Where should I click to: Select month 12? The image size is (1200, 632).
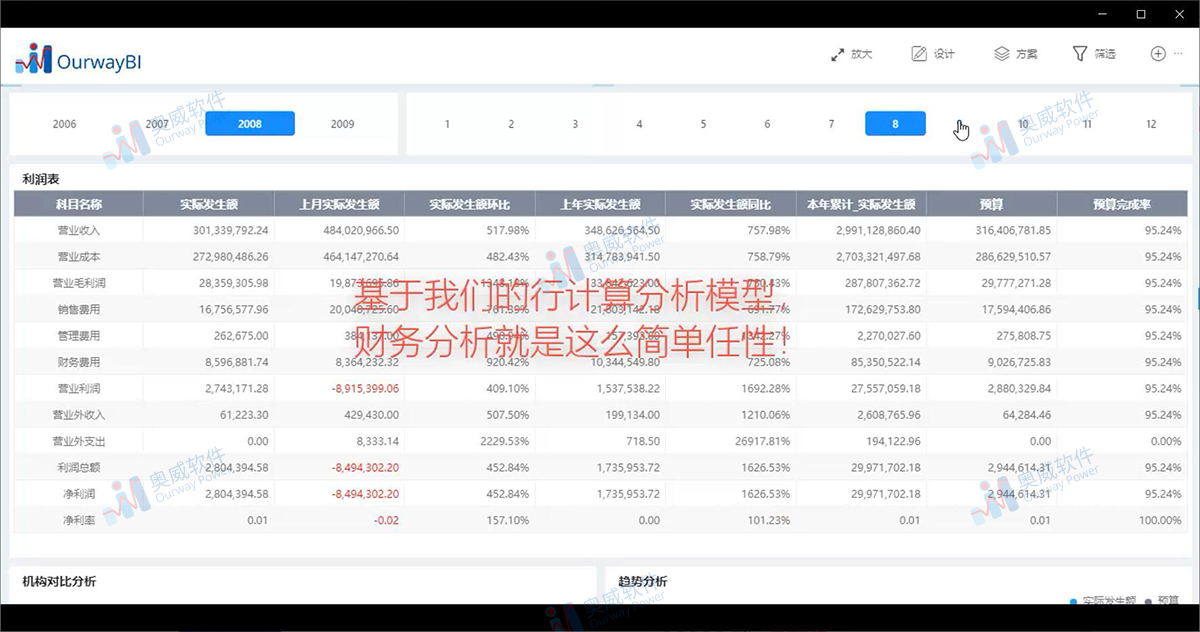[1151, 124]
